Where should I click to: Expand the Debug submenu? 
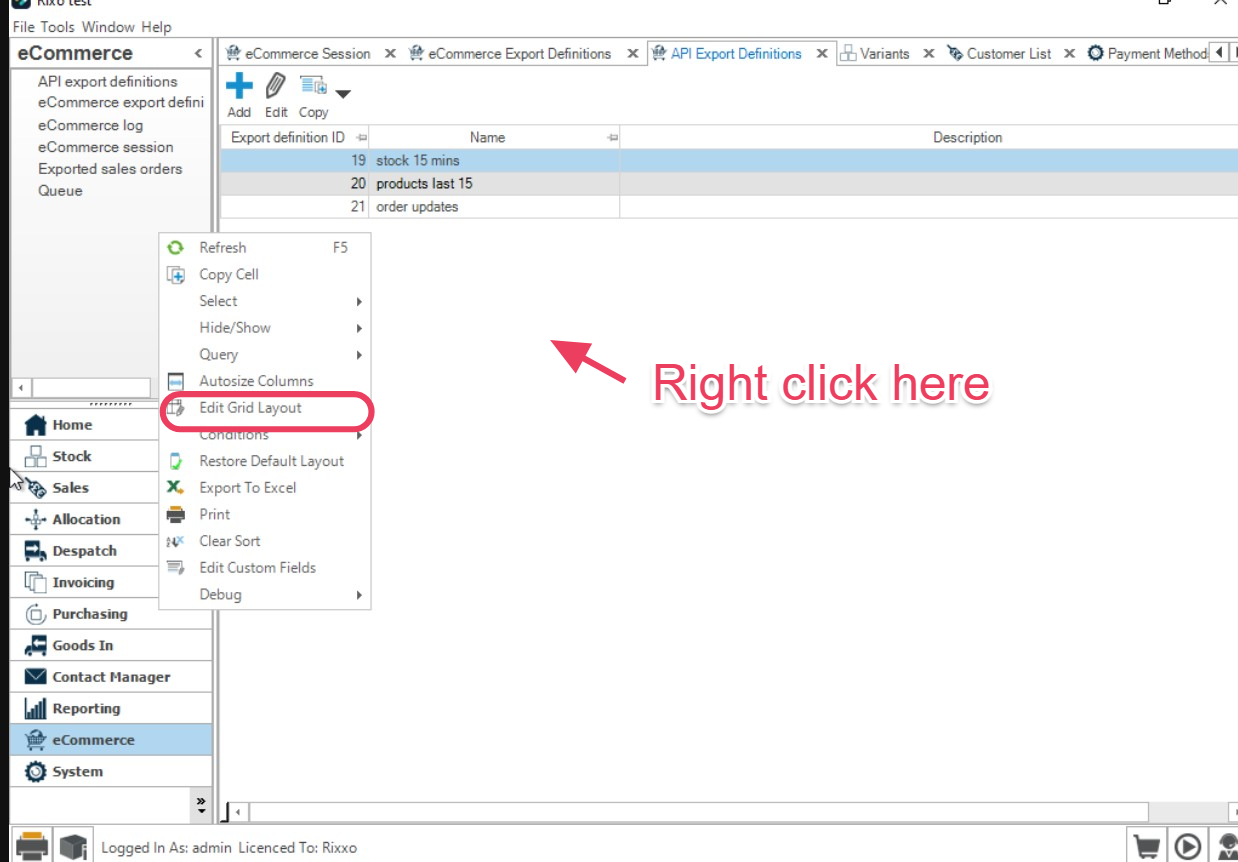pos(265,594)
